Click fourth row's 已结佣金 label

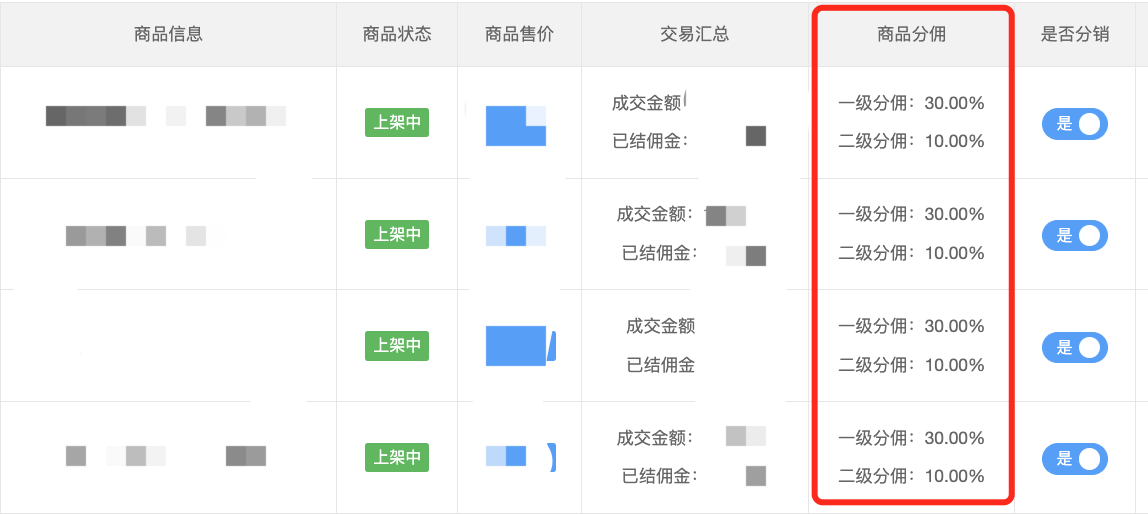pyautogui.click(x=659, y=477)
